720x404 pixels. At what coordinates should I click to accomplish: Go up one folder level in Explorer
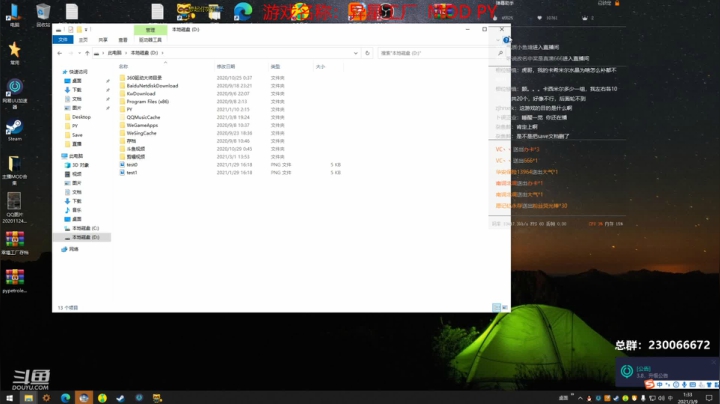[x=87, y=53]
